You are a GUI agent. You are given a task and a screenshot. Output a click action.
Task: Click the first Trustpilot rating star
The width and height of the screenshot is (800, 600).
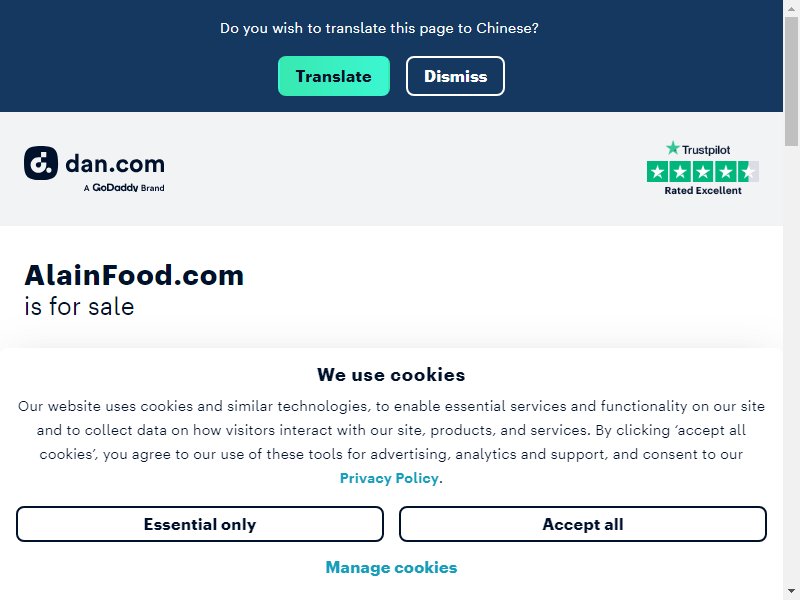click(x=658, y=171)
